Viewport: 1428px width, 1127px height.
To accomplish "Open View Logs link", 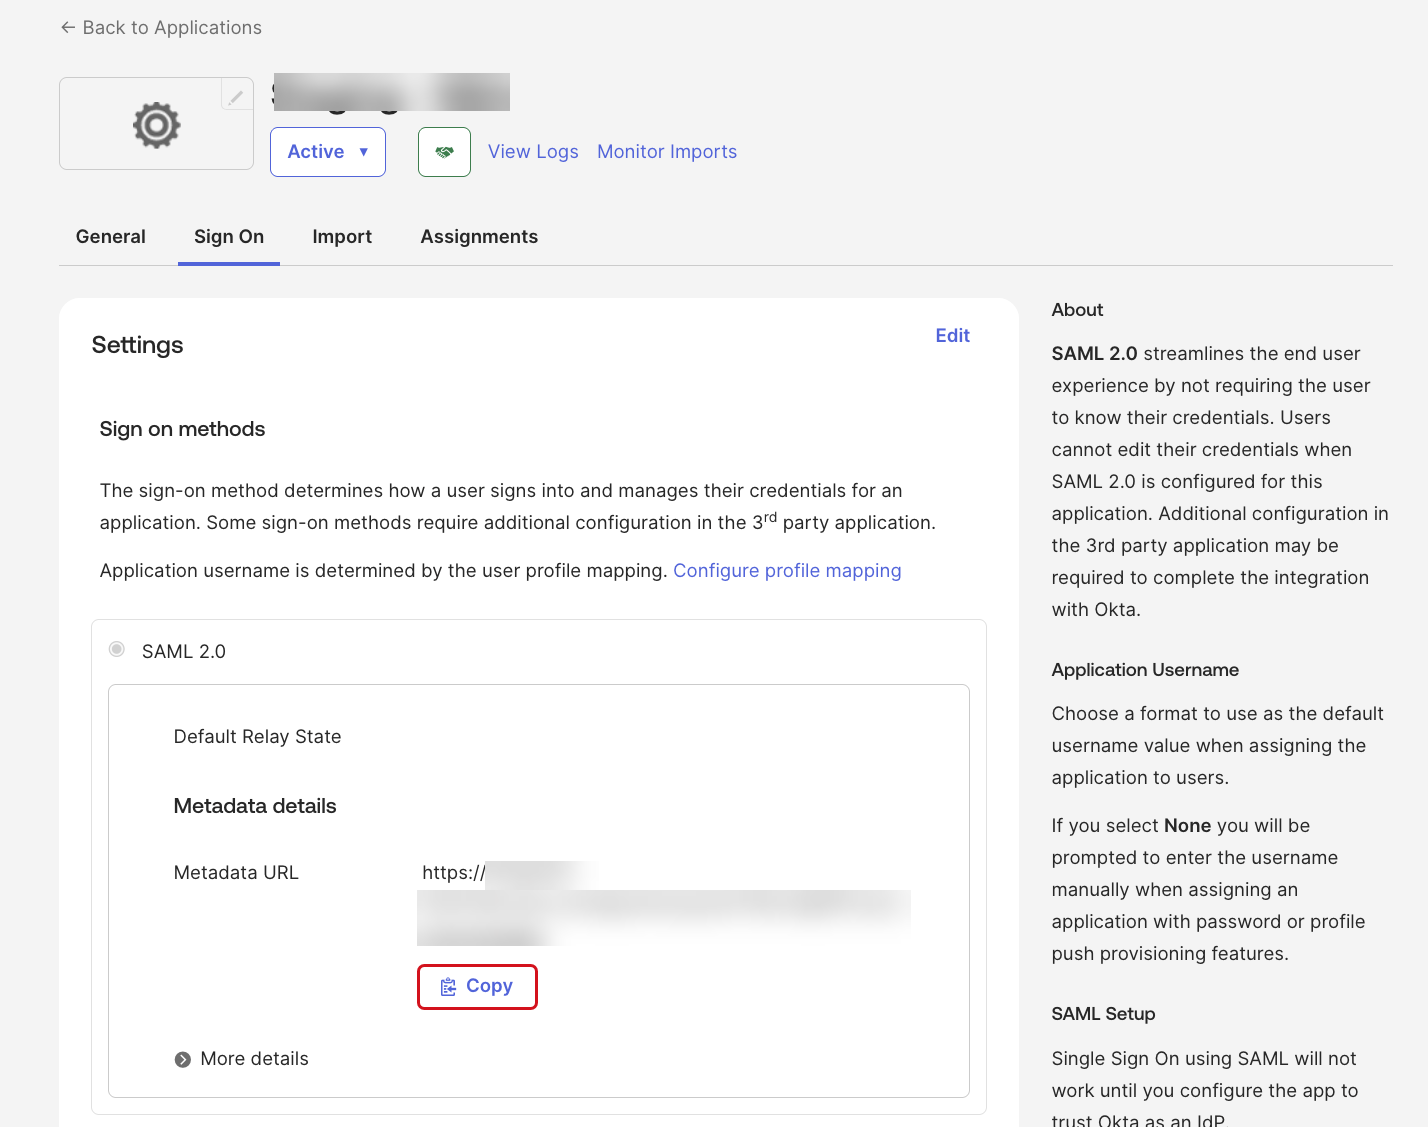I will pyautogui.click(x=533, y=152).
